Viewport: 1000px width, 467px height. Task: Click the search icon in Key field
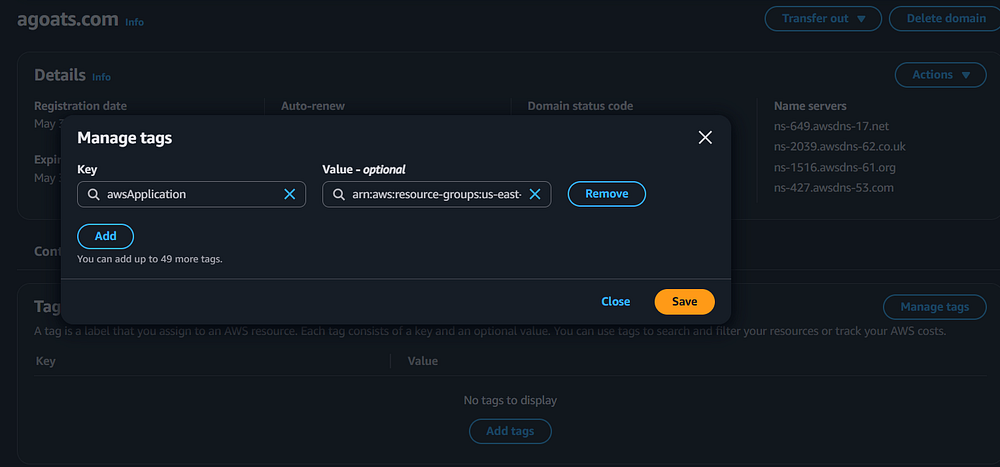pyautogui.click(x=93, y=194)
